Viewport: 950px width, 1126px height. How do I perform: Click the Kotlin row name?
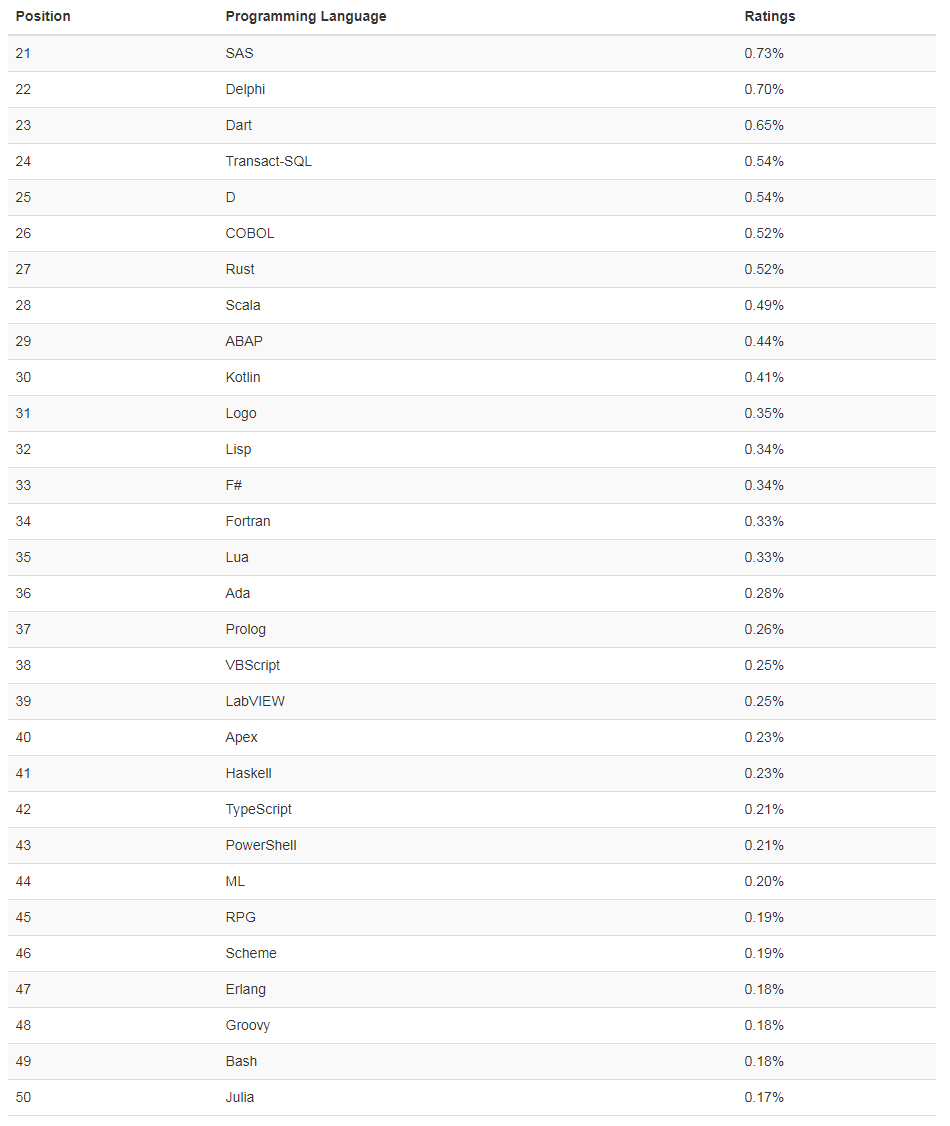(x=243, y=377)
